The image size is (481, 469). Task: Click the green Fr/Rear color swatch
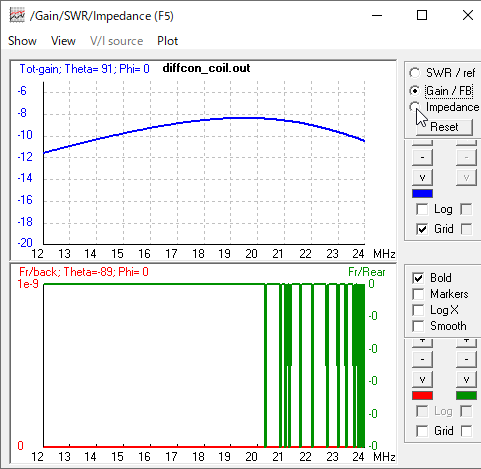click(x=466, y=396)
